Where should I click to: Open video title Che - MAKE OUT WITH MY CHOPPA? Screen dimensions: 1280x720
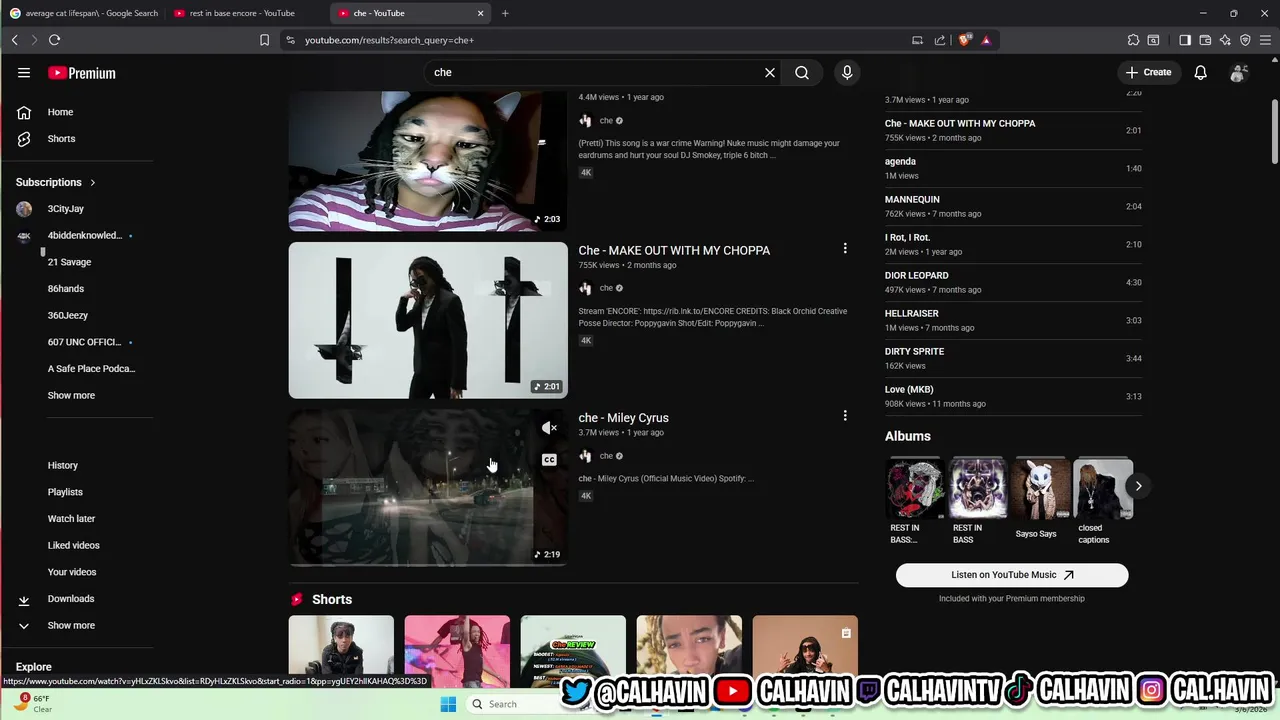click(x=674, y=250)
